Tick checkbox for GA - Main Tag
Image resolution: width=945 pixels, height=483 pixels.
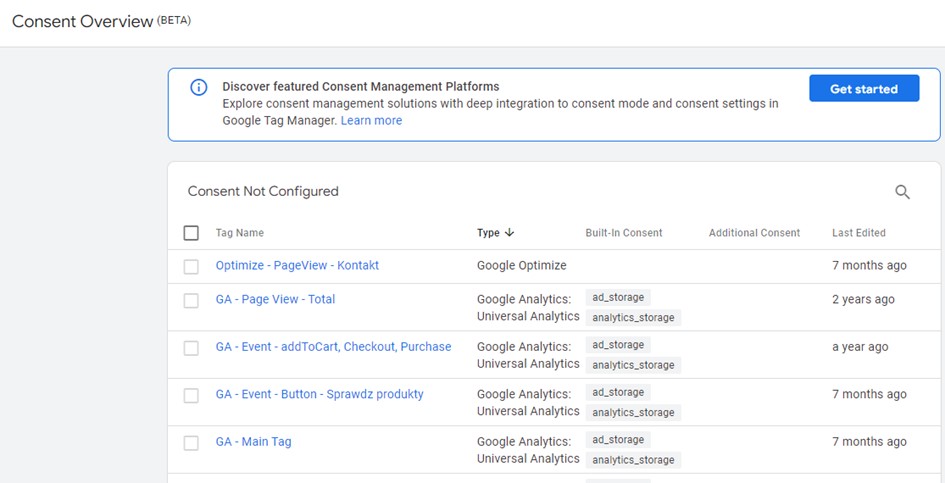point(191,443)
